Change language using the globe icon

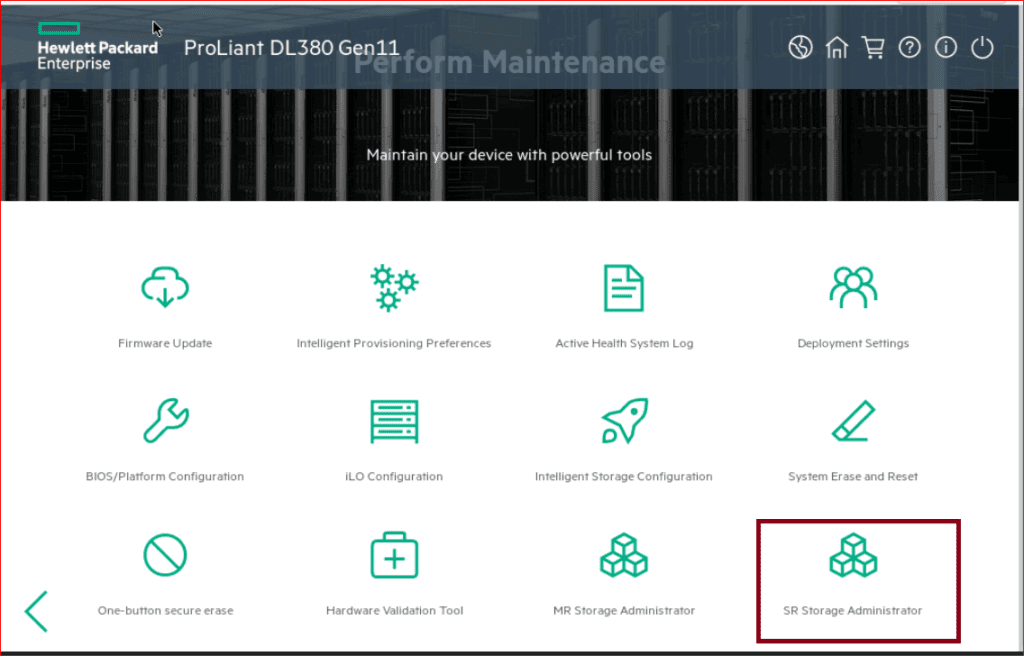(x=800, y=48)
